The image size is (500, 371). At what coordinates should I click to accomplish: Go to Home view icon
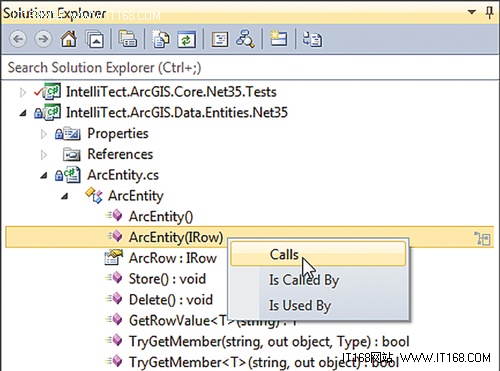pyautogui.click(x=69, y=39)
